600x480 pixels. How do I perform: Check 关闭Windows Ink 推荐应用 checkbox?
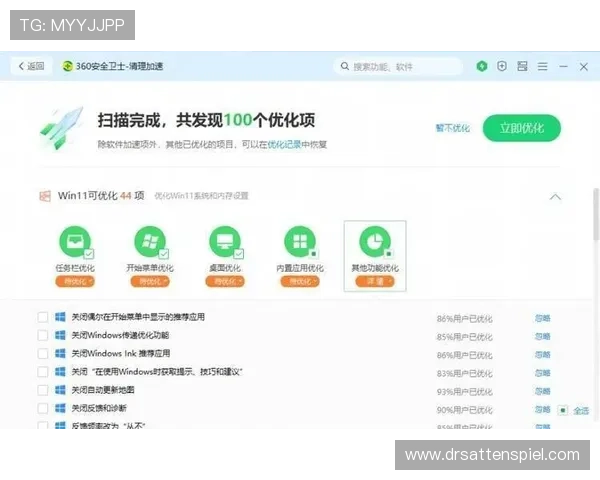tap(43, 354)
